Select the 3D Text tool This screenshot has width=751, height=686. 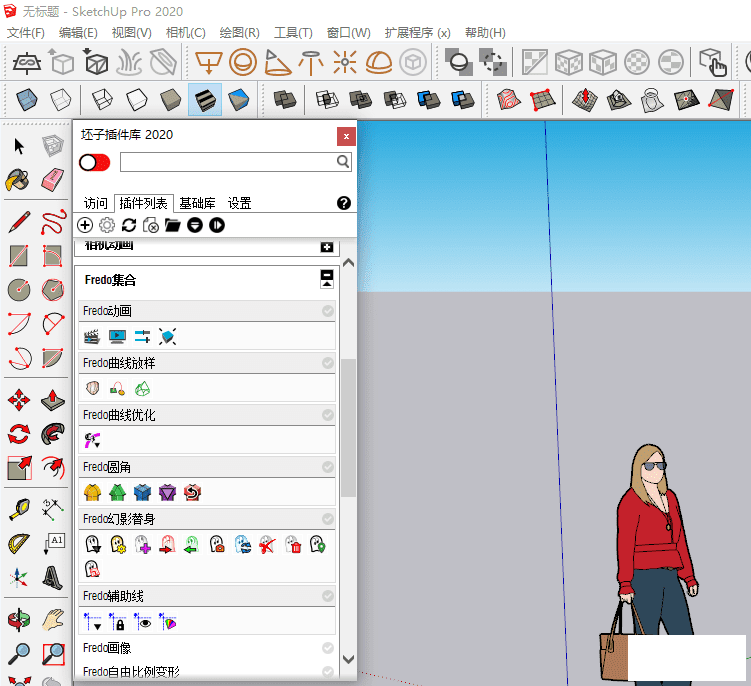[53, 578]
